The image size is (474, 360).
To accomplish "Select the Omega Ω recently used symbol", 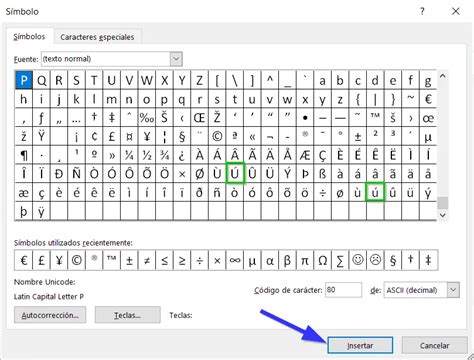I will click(x=322, y=260).
